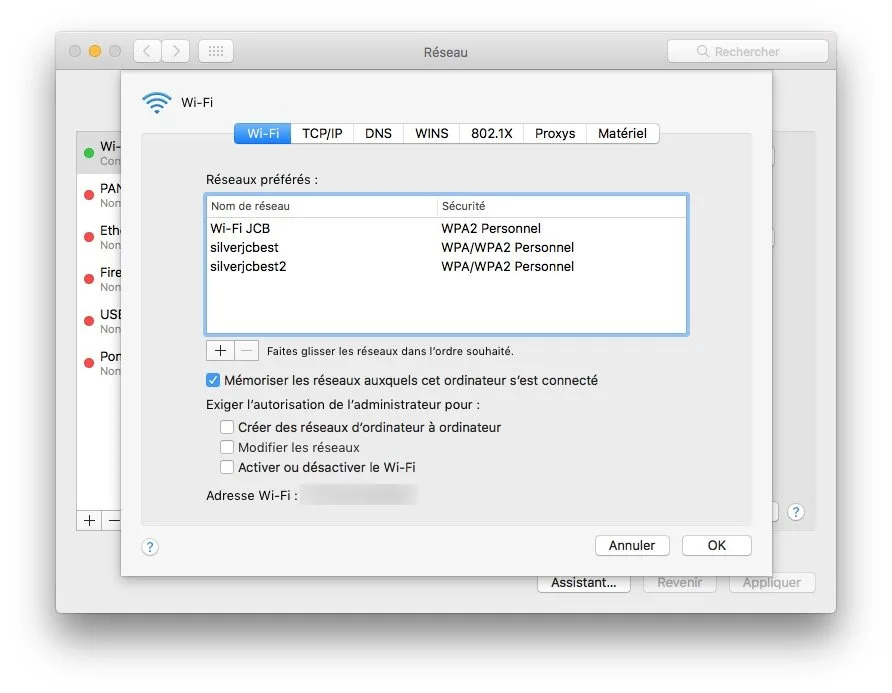Select the silverjcbest2 network row
This screenshot has width=892, height=693.
447,266
